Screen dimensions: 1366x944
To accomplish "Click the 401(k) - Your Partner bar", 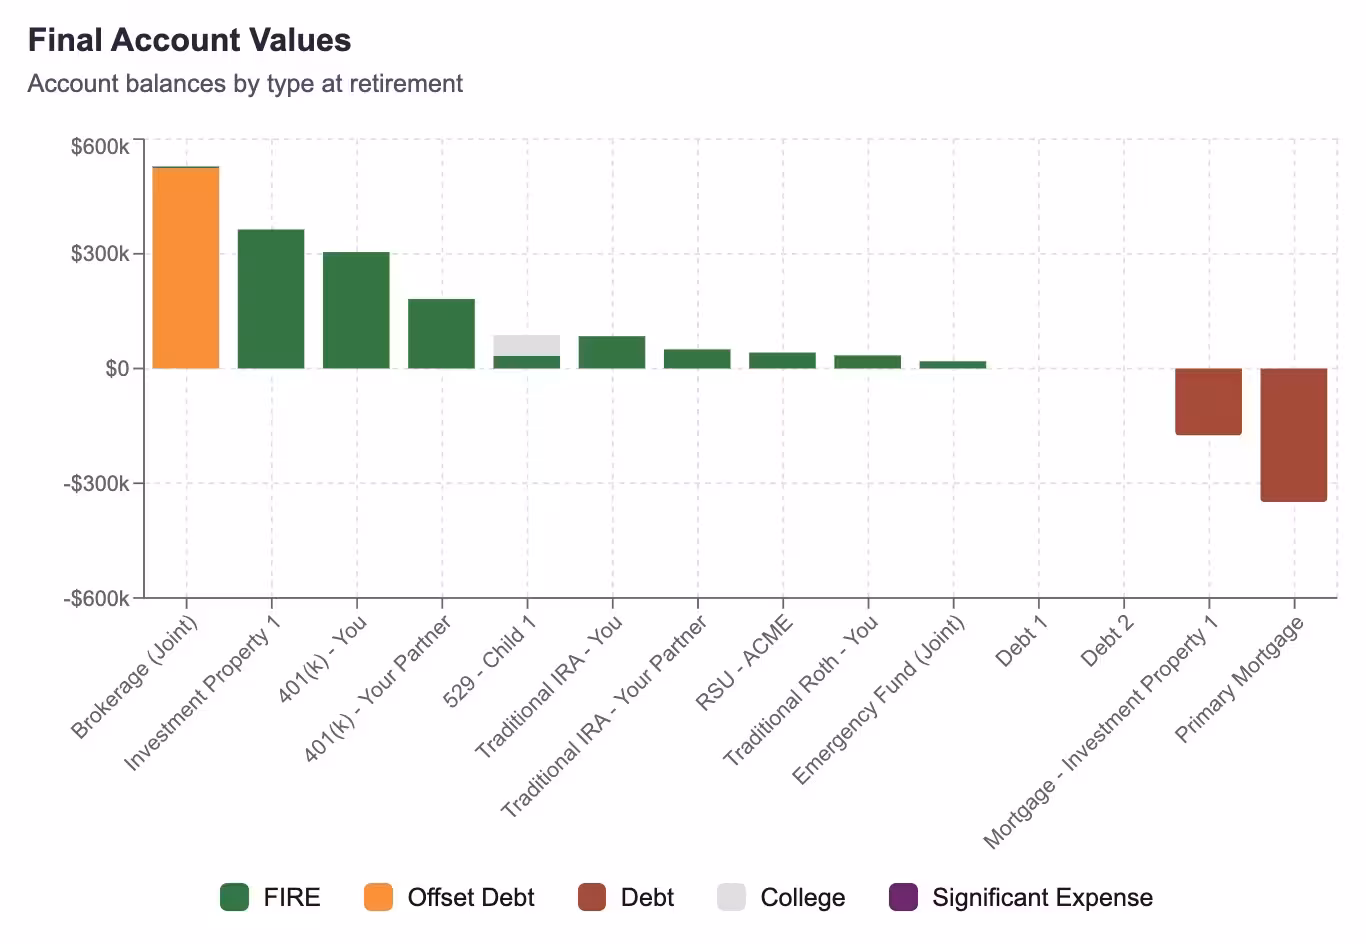I will point(441,334).
